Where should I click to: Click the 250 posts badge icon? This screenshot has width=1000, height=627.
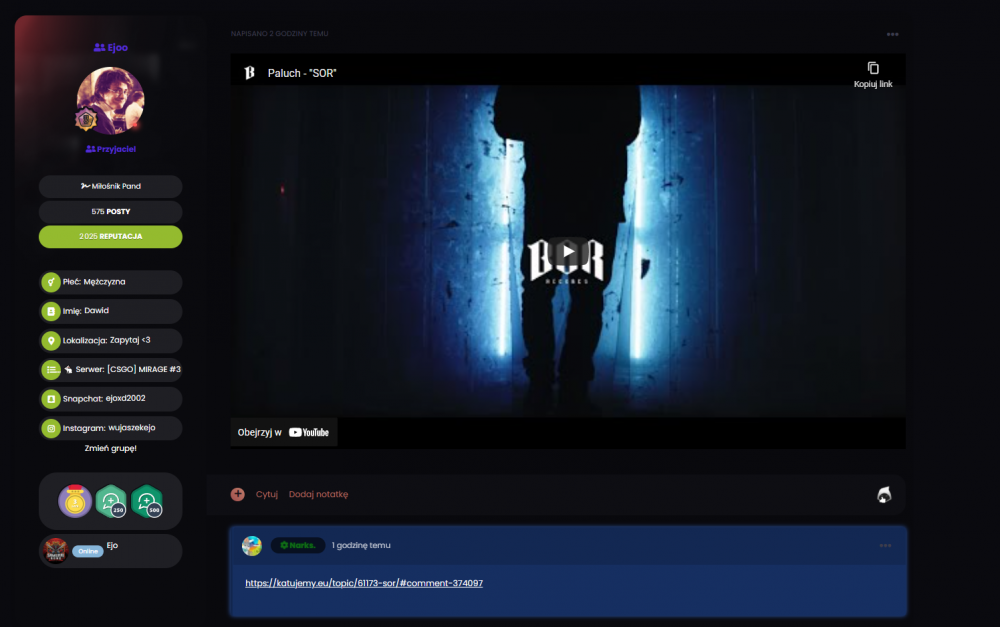point(111,501)
